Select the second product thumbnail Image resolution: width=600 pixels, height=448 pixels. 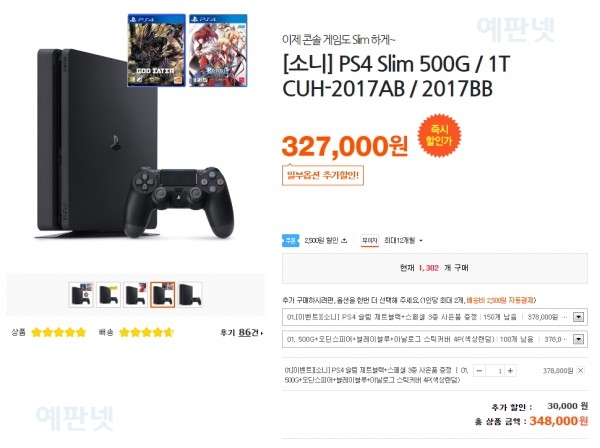[x=108, y=295]
